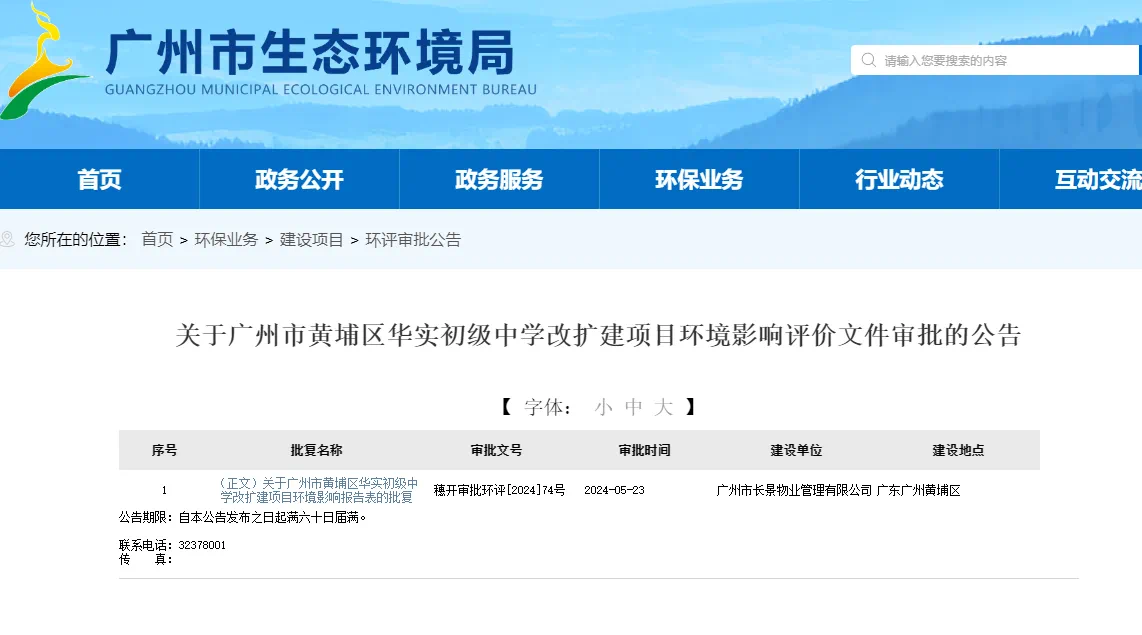
Task: Go to the 政务服务 navigation item
Action: (499, 180)
